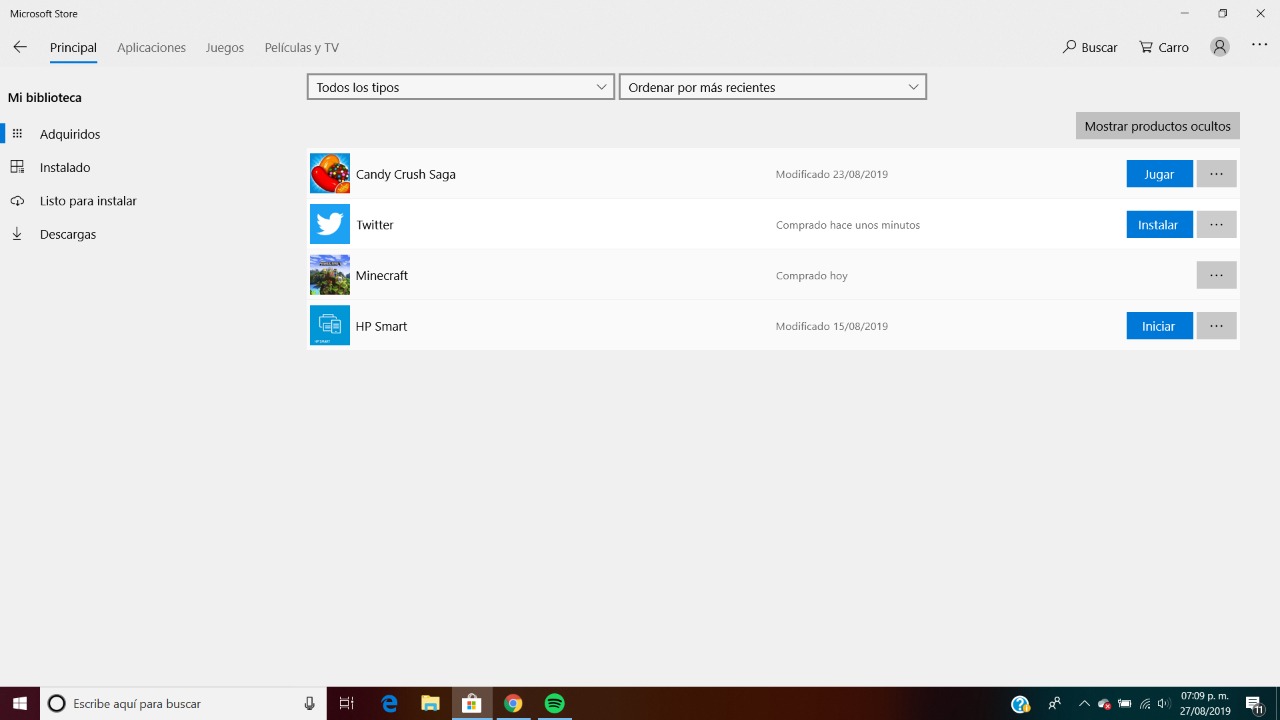The height and width of the screenshot is (720, 1280).
Task: Click 'Comprado hoy' text
Action: click(x=811, y=275)
